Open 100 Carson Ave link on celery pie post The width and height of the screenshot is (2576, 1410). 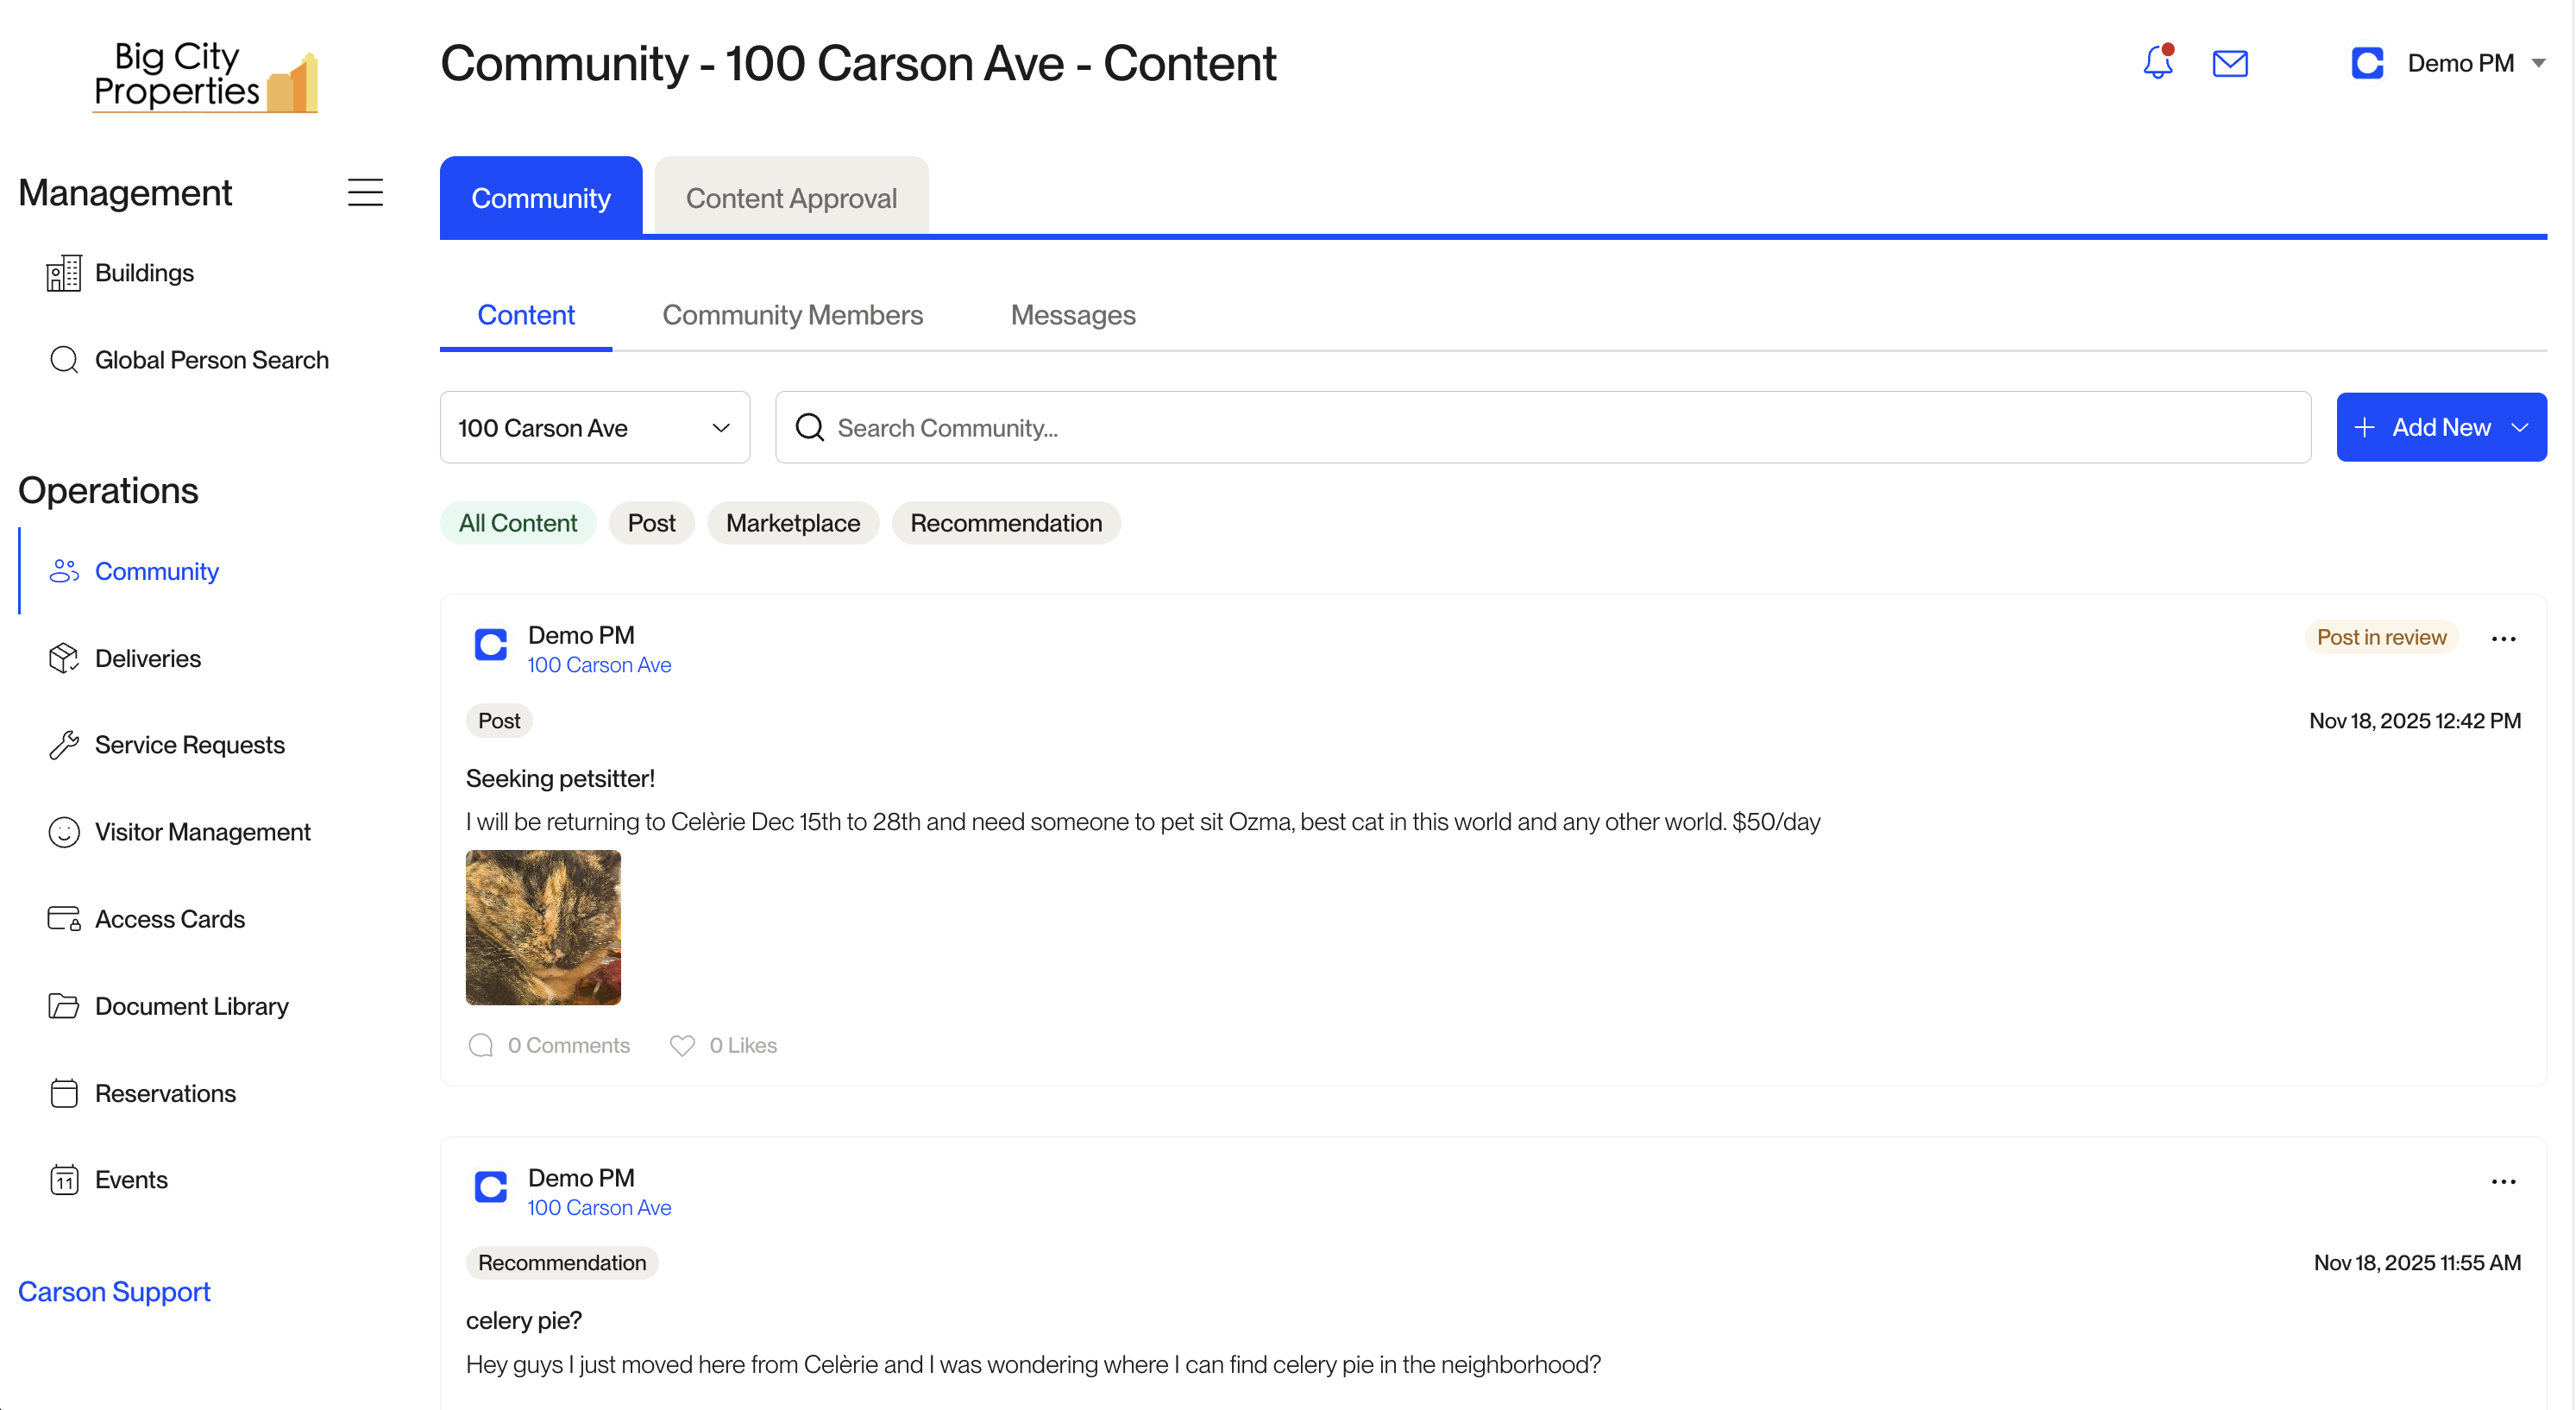pyautogui.click(x=599, y=1208)
